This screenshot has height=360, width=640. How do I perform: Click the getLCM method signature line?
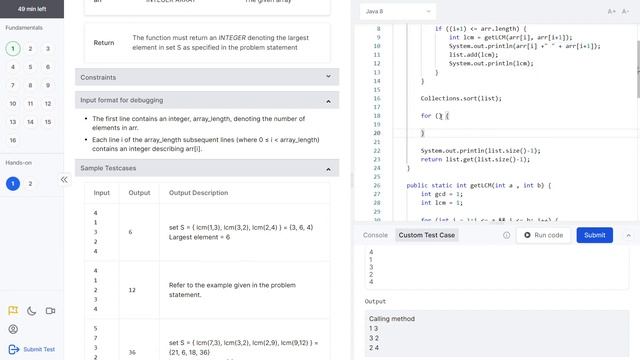[479, 185]
